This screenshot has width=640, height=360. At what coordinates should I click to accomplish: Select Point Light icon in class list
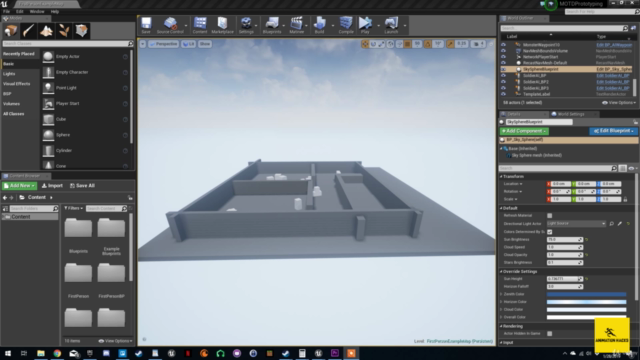[x=48, y=88]
